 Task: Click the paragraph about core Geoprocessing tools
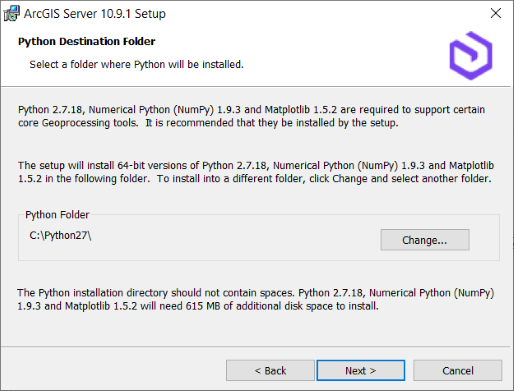click(x=251, y=116)
